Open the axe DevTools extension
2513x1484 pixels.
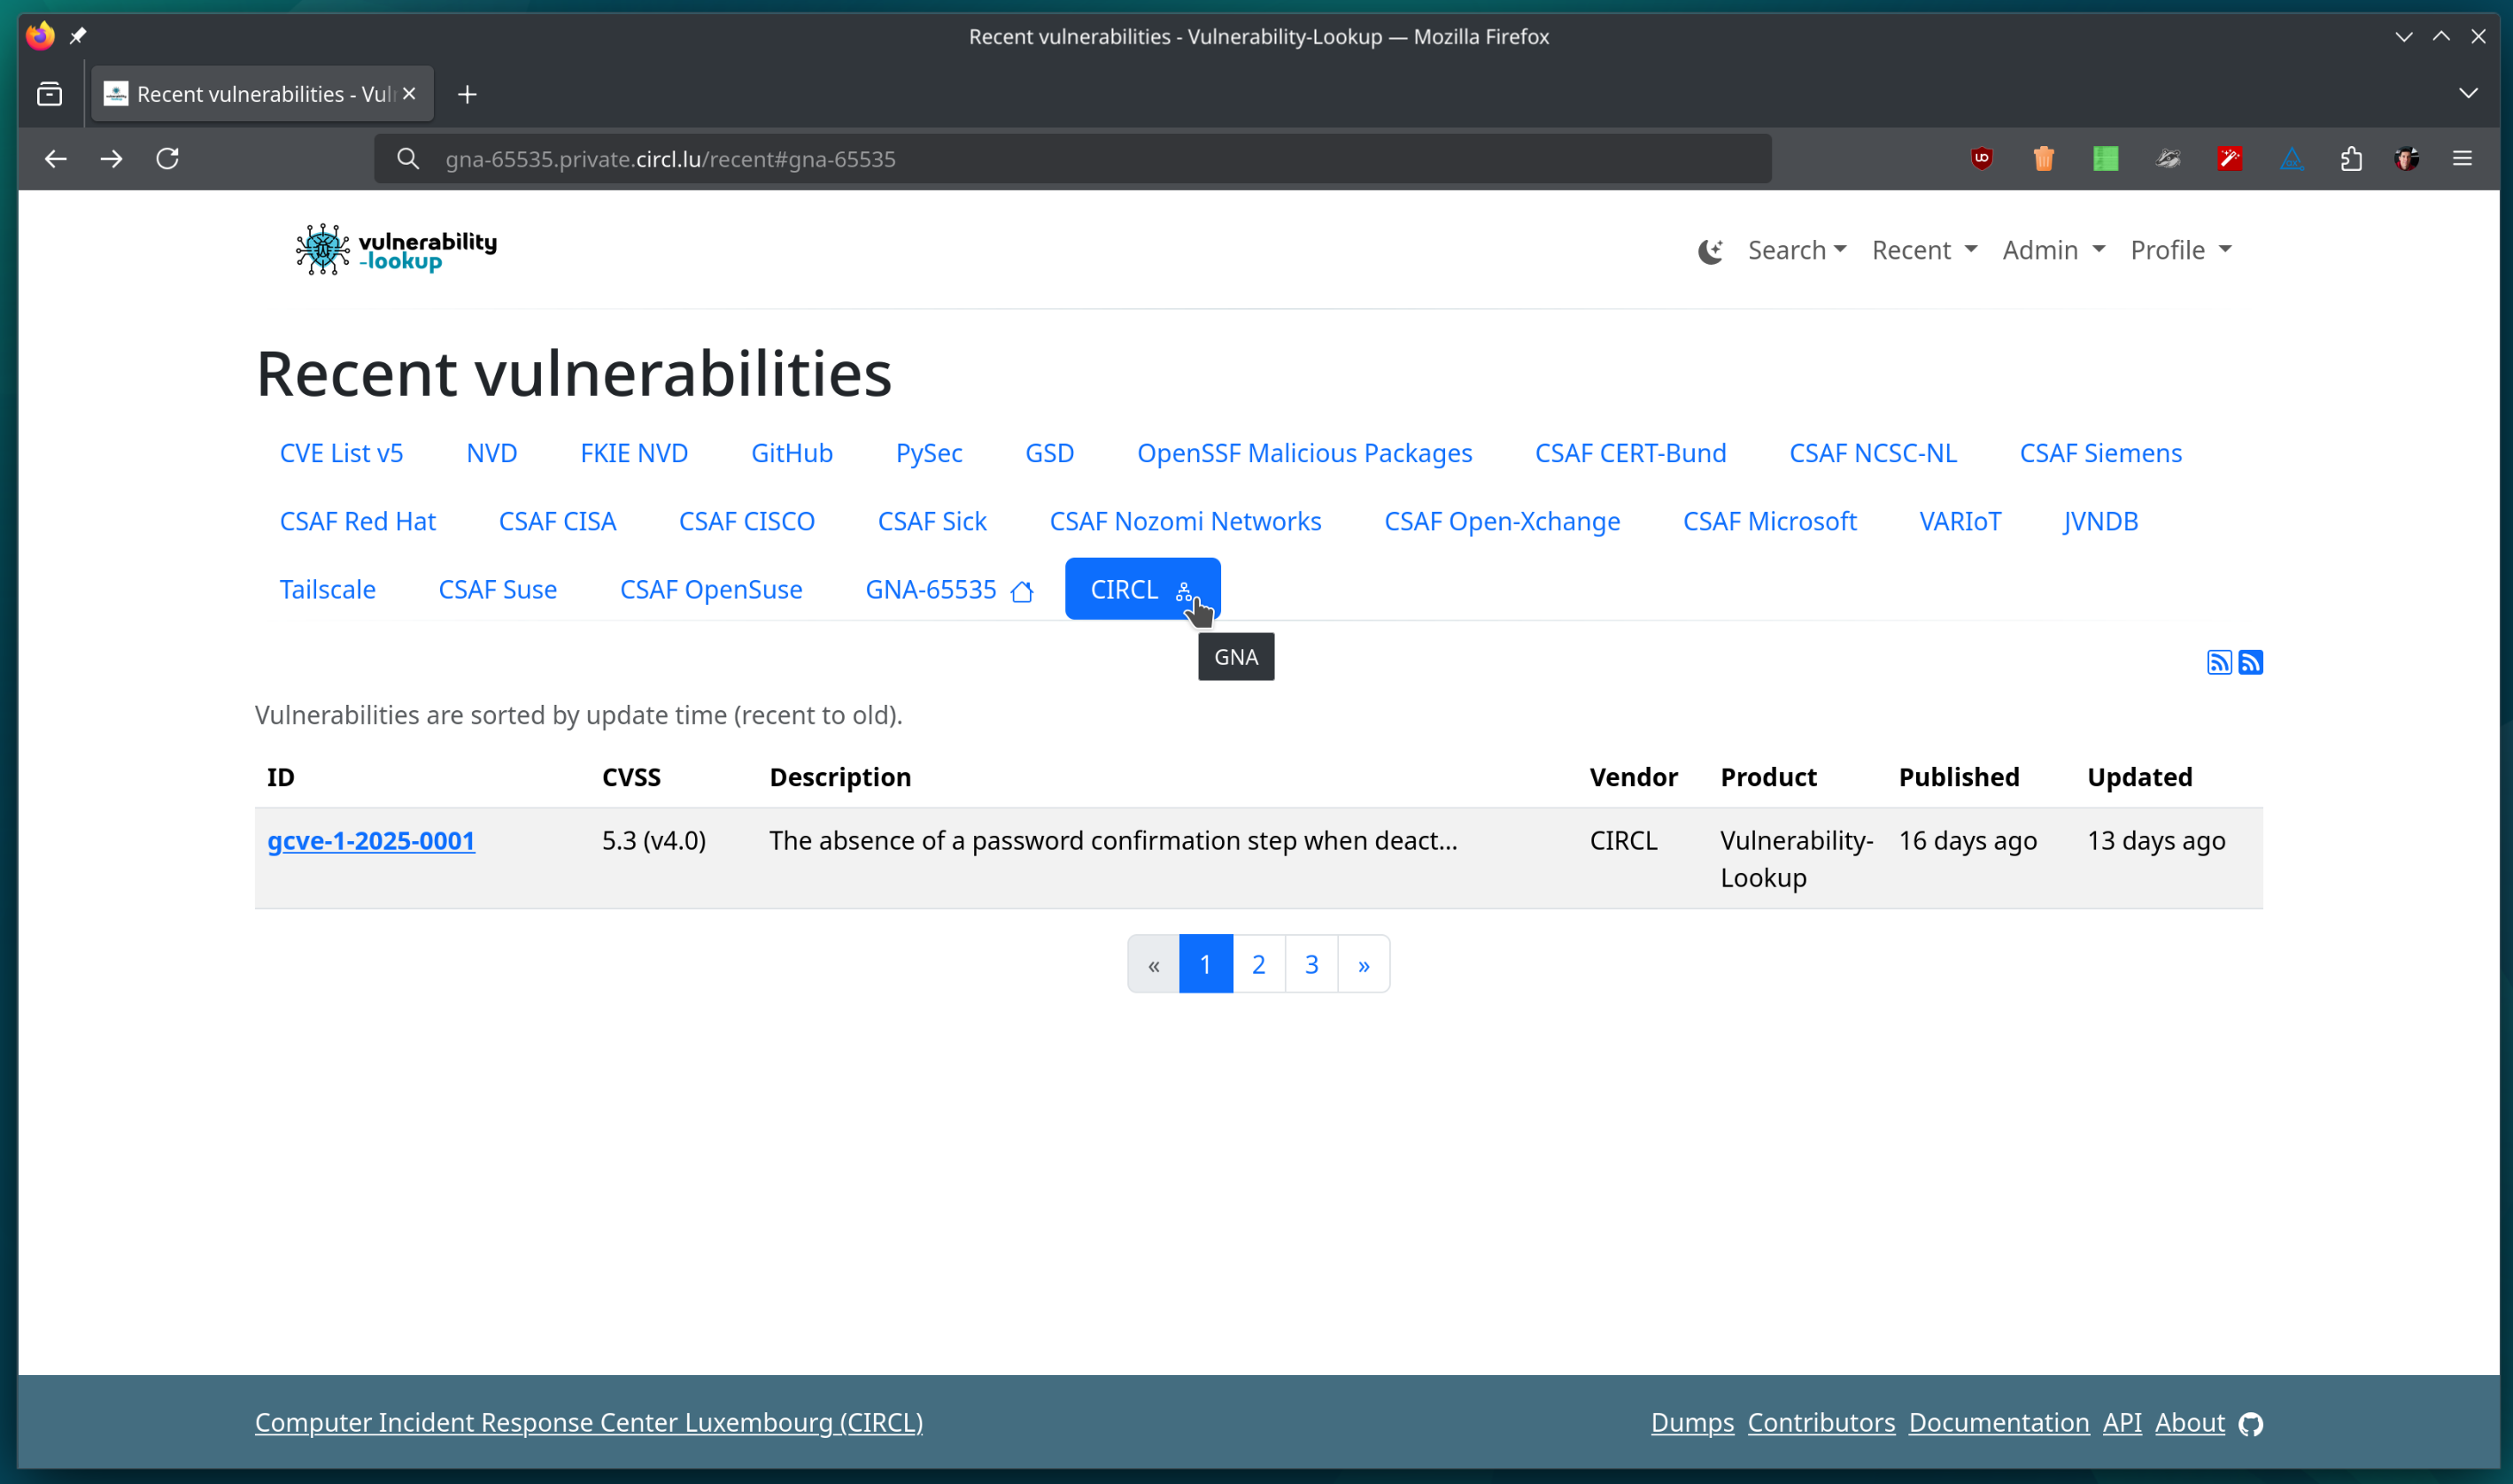pos(2291,158)
